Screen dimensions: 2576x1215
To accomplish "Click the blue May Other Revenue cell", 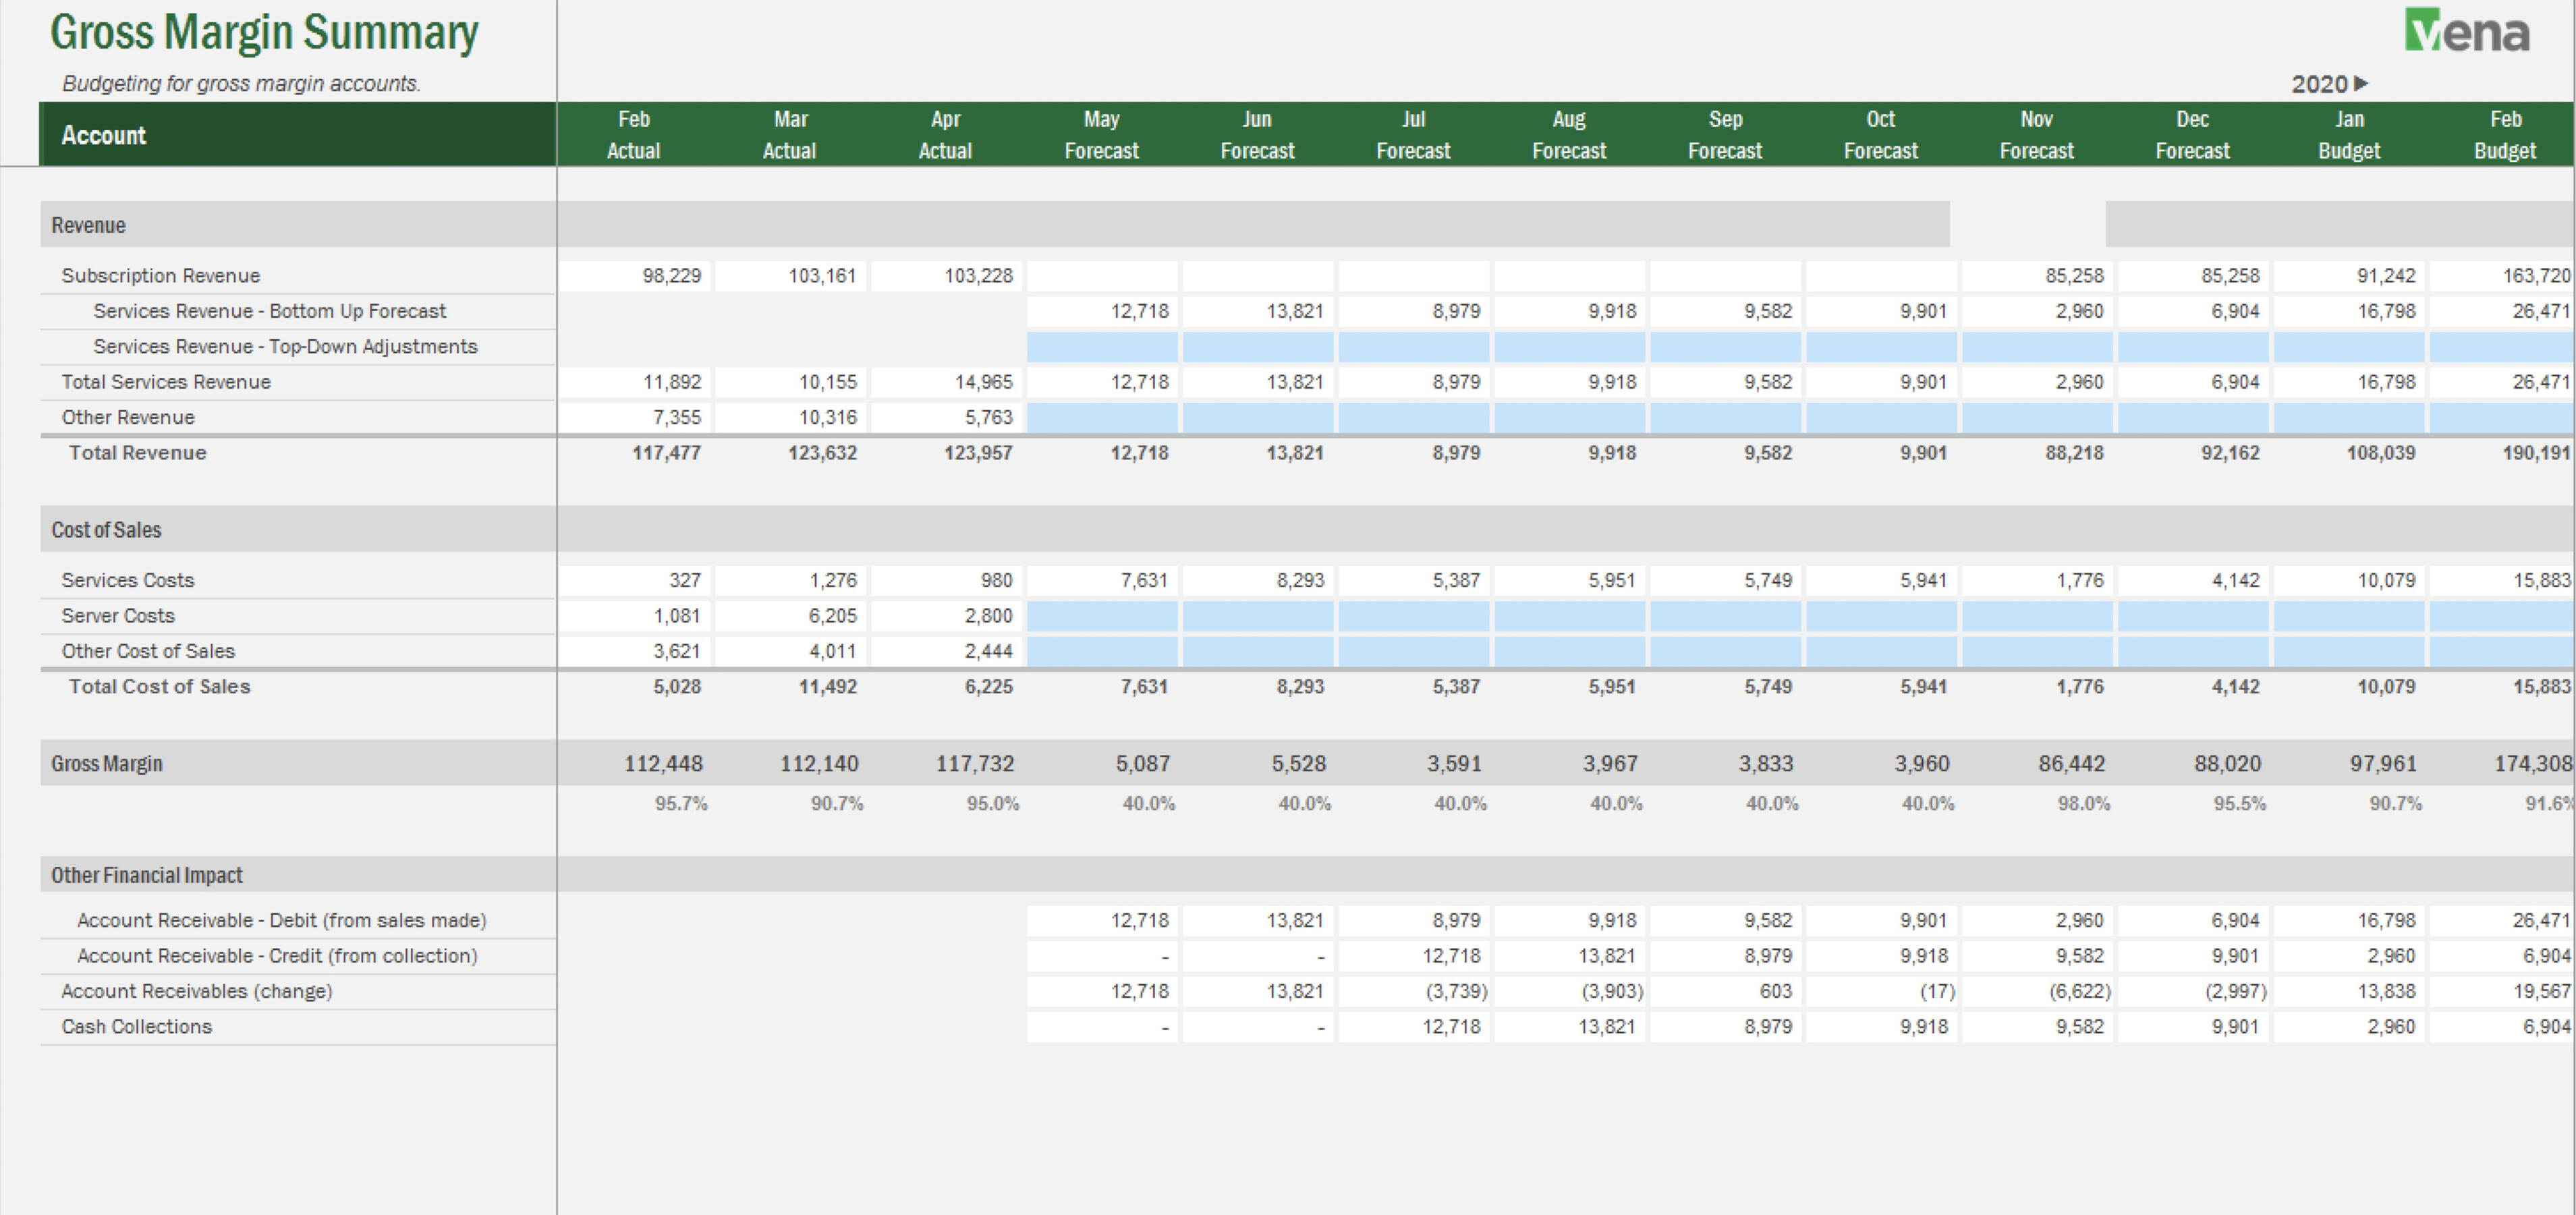I will point(1102,417).
